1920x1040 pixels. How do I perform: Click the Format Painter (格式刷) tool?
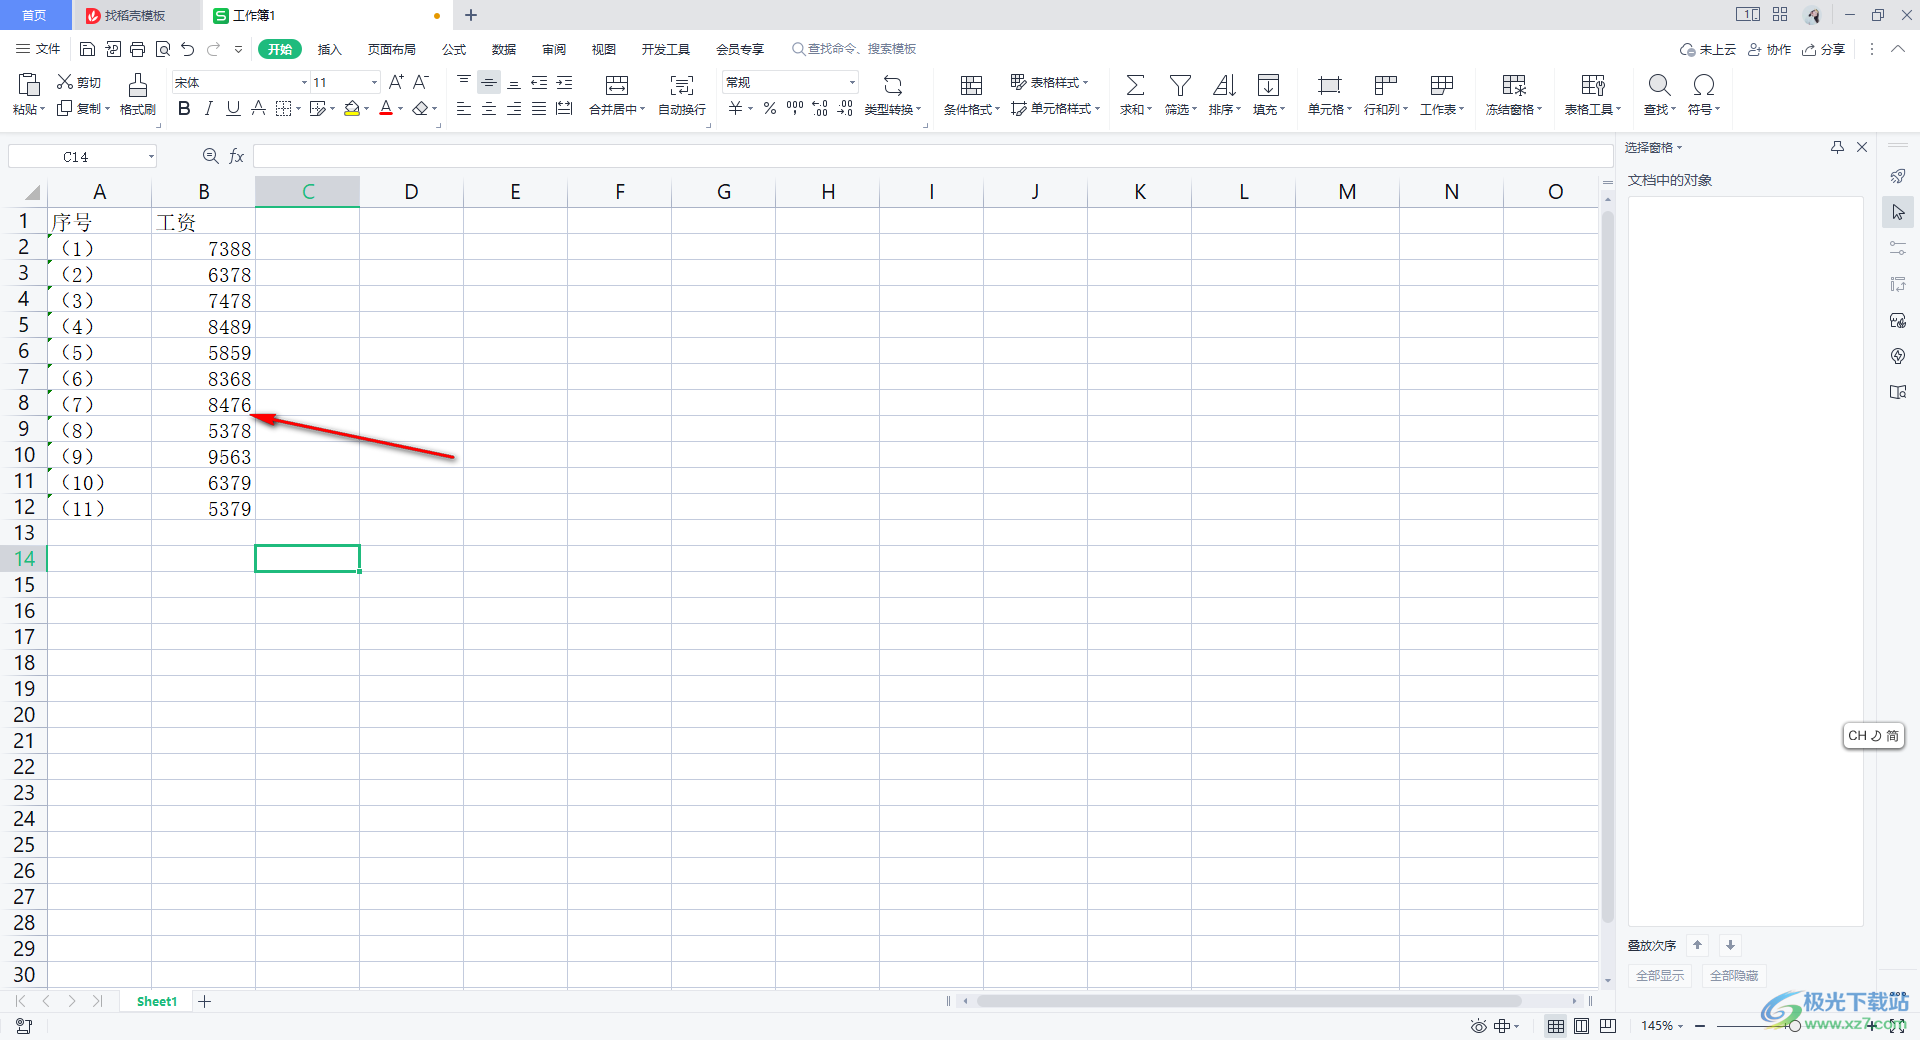click(x=138, y=95)
